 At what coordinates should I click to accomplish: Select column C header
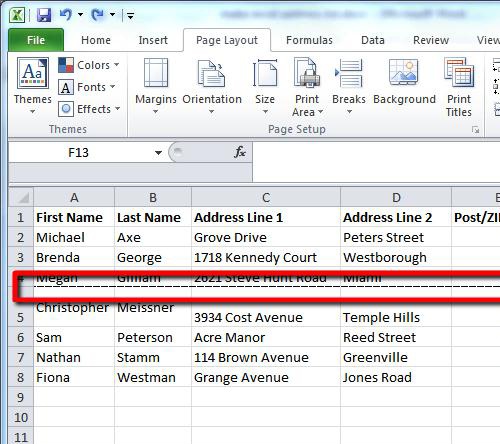coord(266,197)
